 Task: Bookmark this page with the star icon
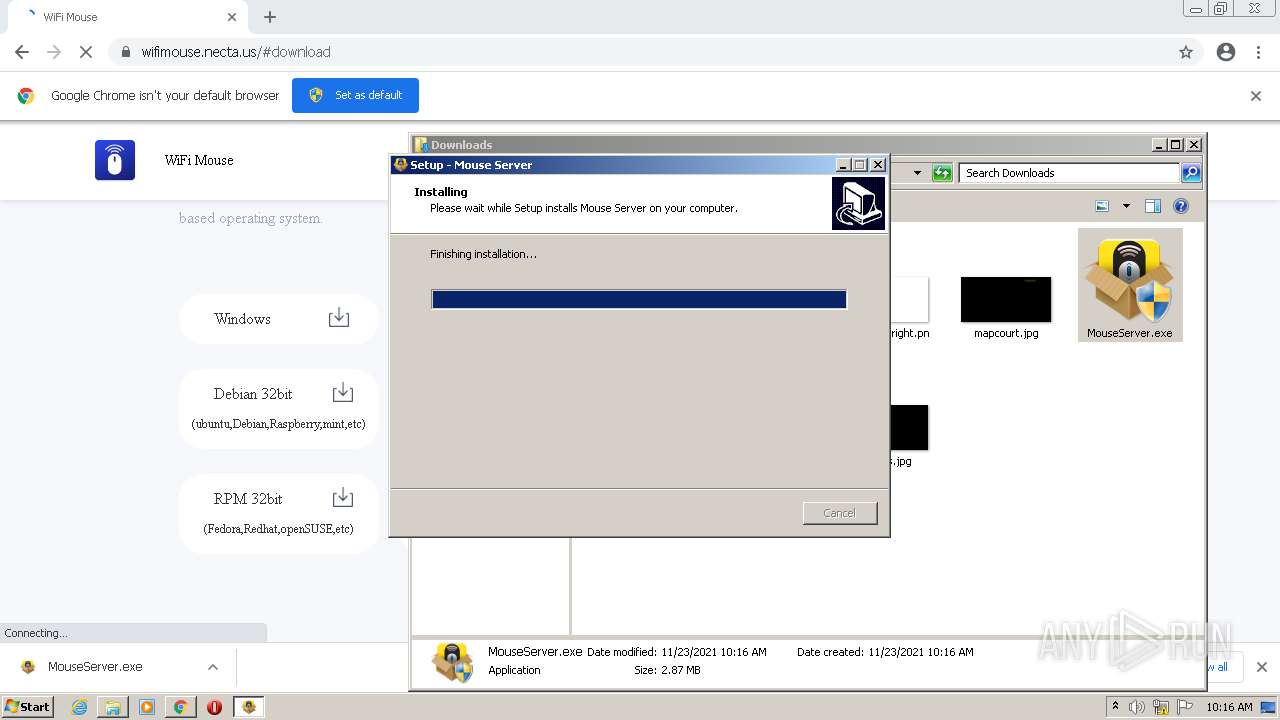coord(1186,52)
